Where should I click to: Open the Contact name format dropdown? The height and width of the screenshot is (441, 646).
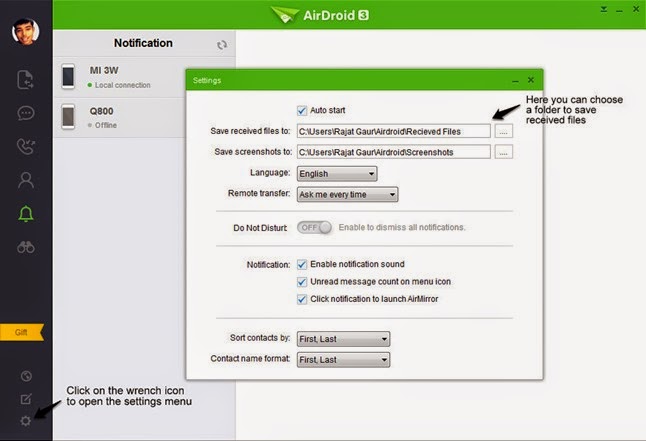343,359
